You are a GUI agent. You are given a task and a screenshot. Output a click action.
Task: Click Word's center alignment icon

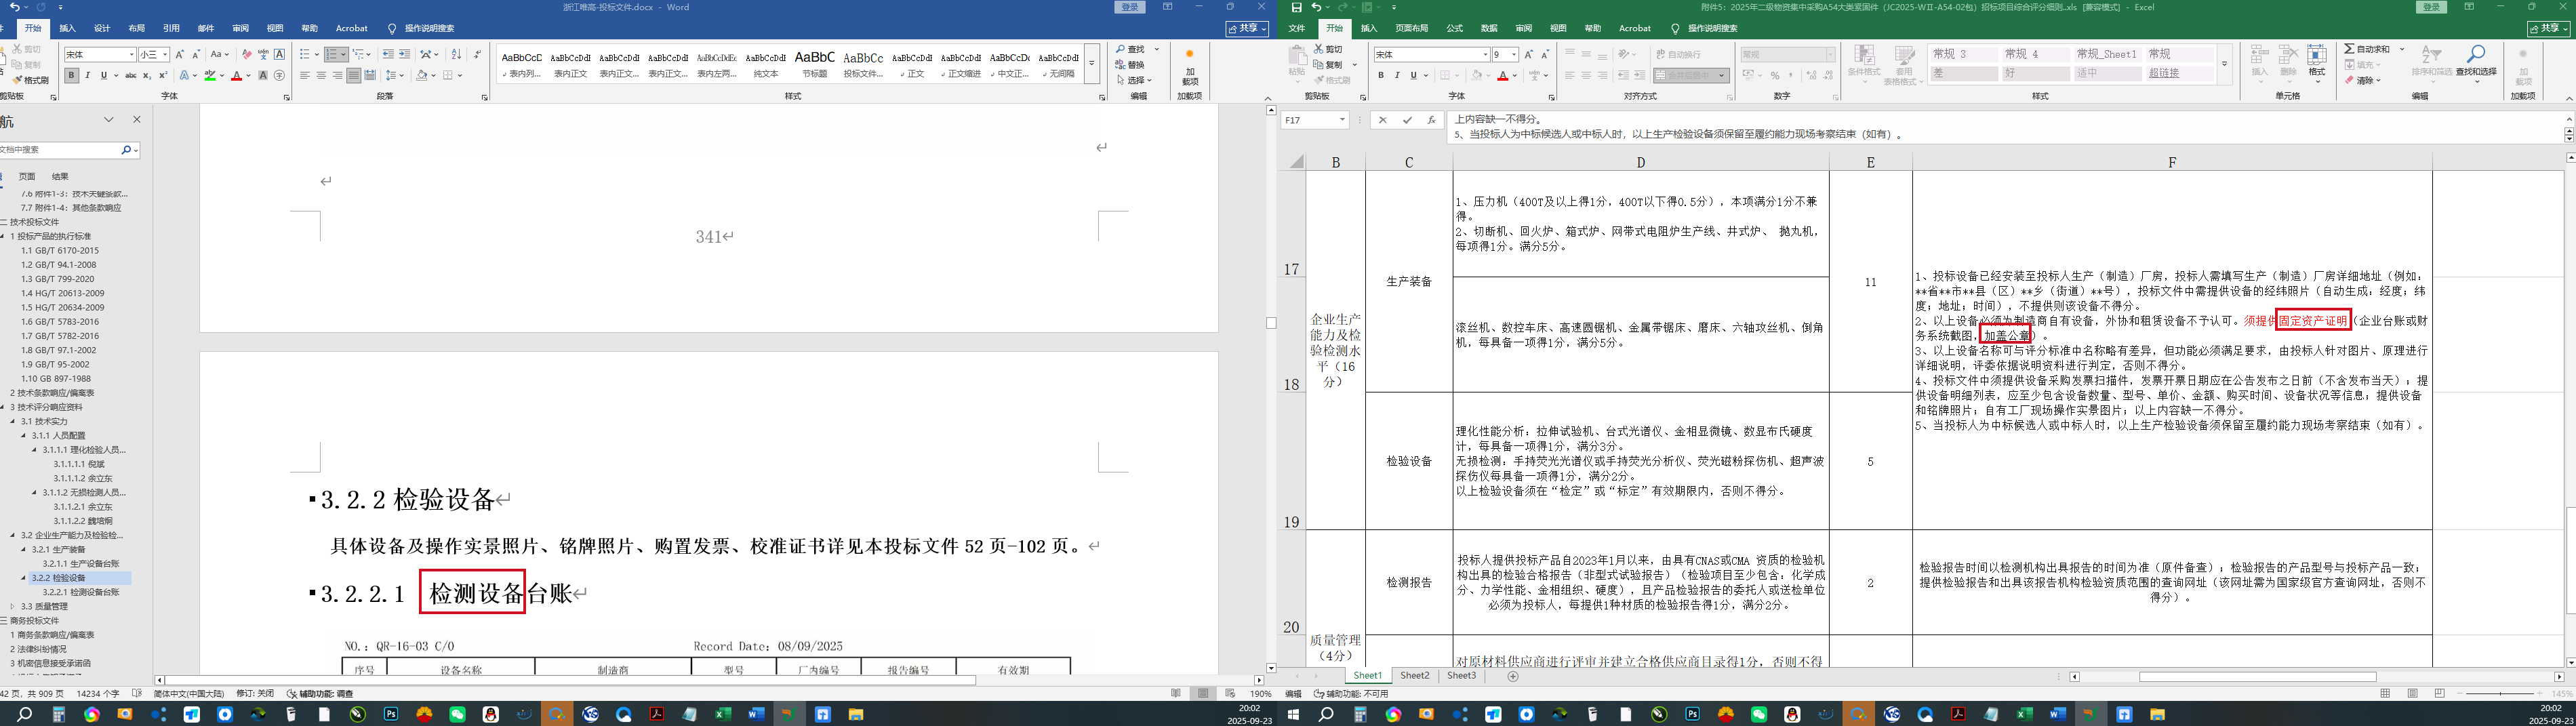pos(321,75)
